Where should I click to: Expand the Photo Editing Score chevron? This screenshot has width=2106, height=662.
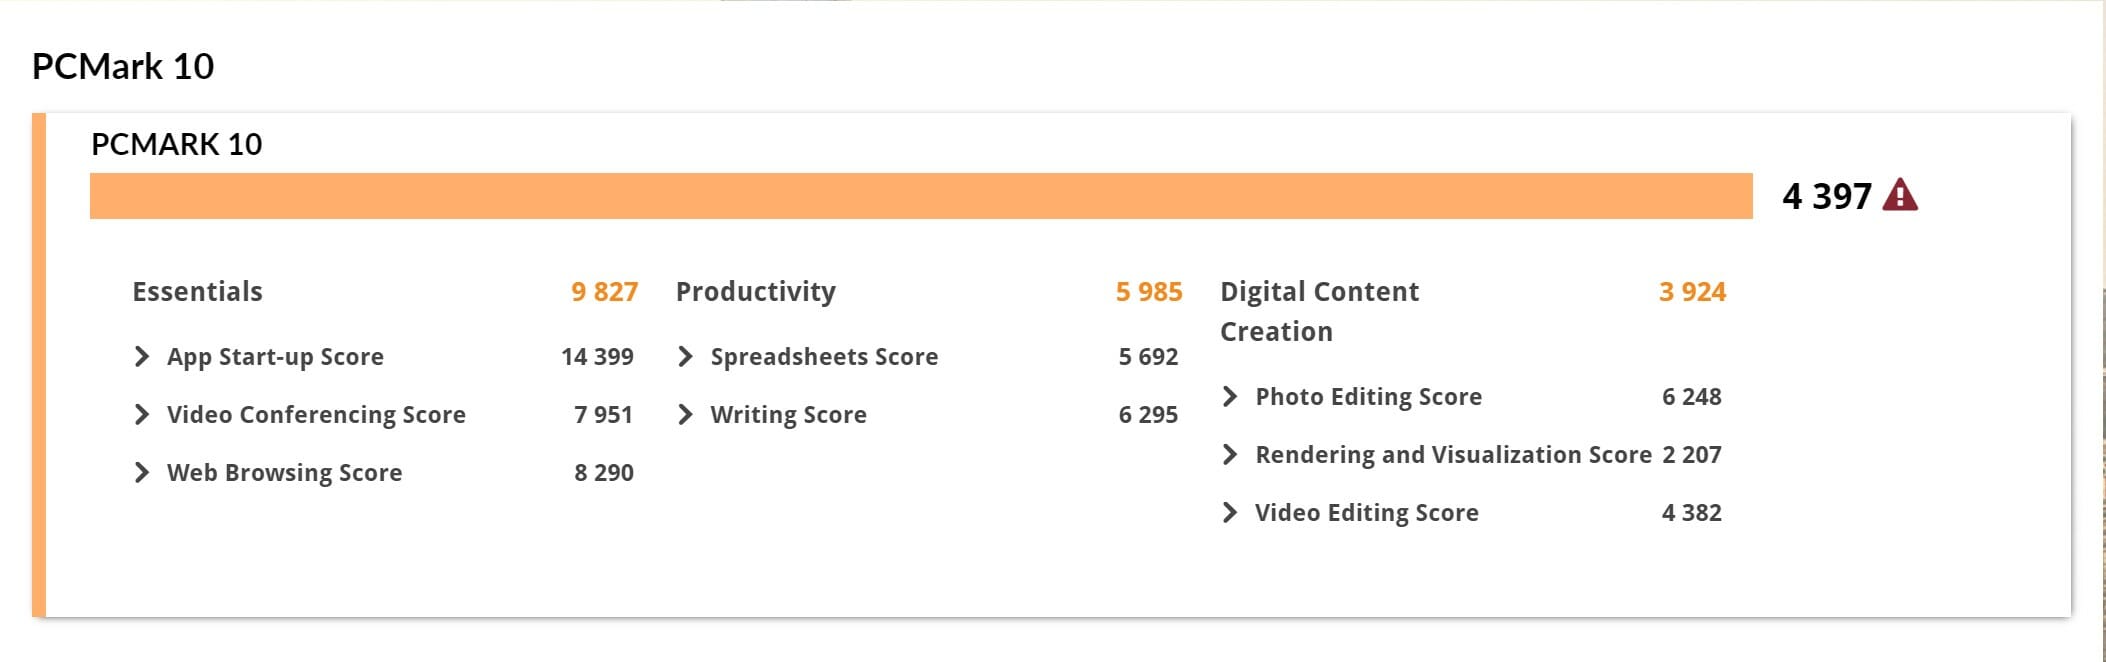[x=1230, y=397]
